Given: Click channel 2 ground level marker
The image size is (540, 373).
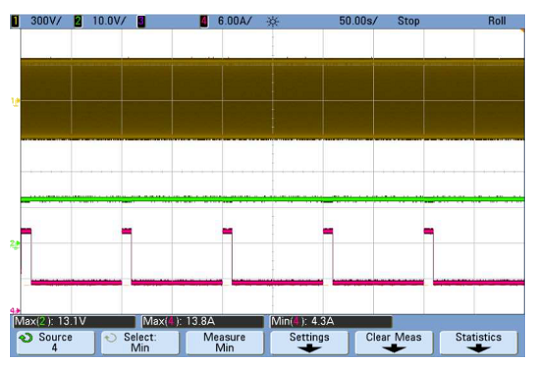Looking at the screenshot, I should click(x=14, y=244).
